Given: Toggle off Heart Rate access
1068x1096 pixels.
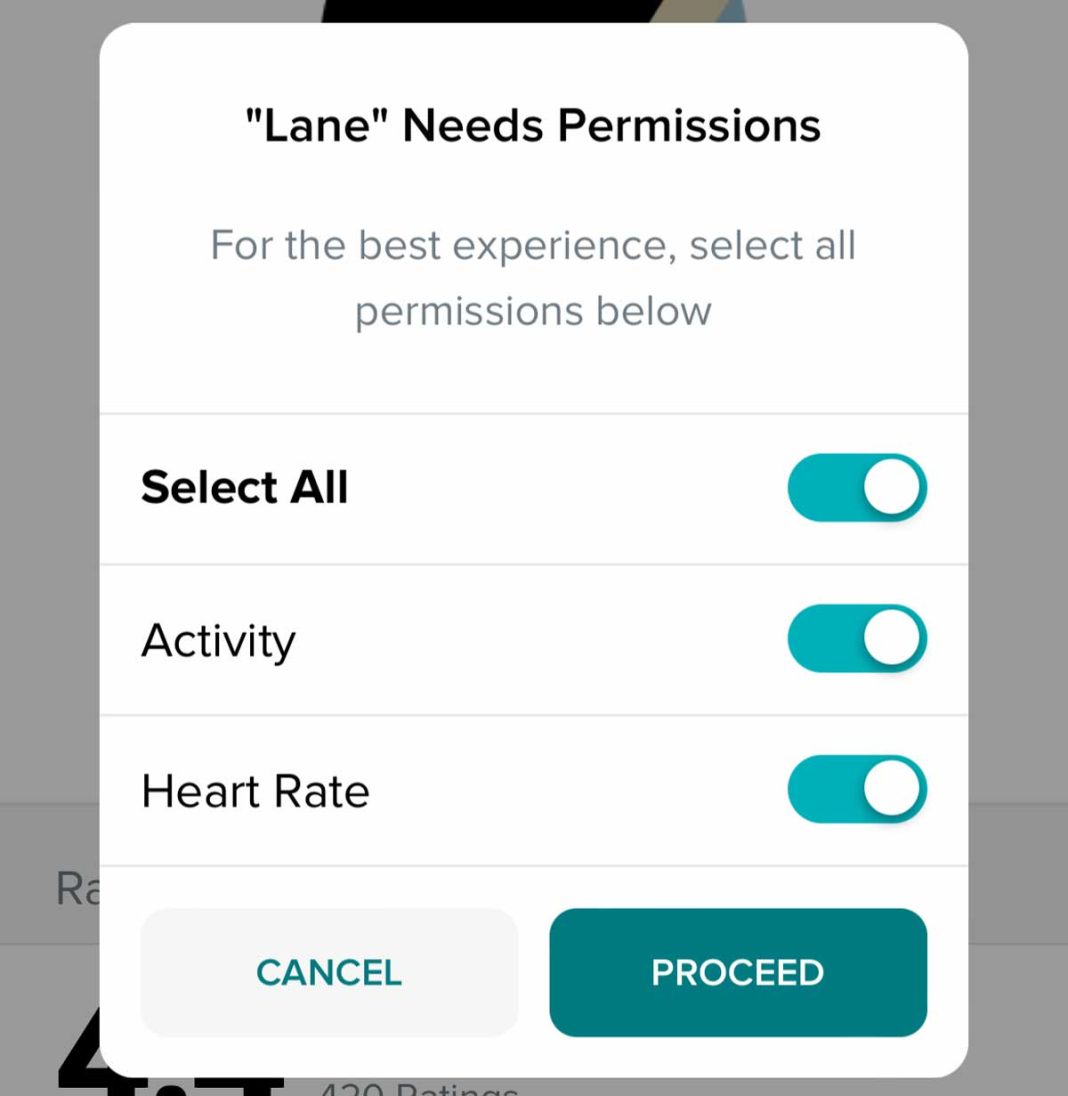Looking at the screenshot, I should click(856, 789).
